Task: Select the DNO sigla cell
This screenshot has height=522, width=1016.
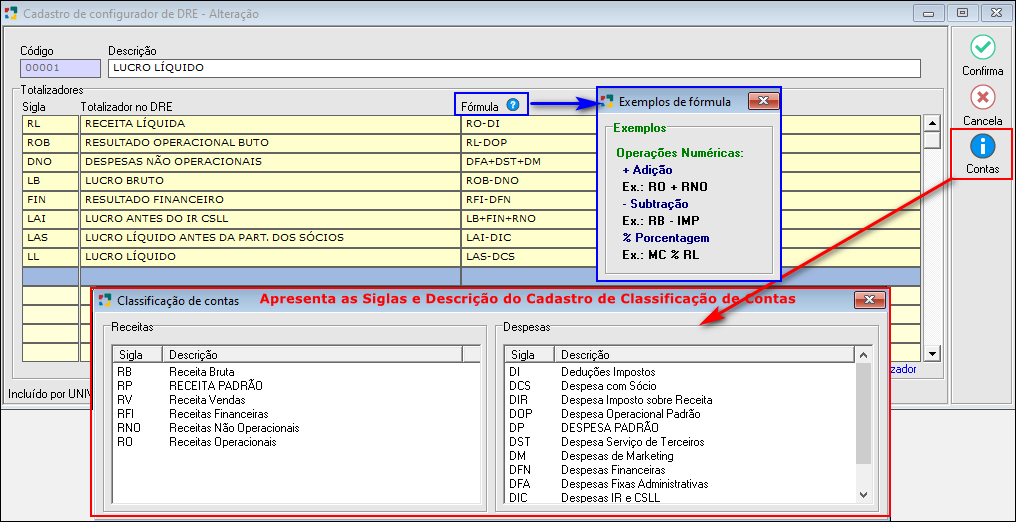Action: tap(50, 161)
